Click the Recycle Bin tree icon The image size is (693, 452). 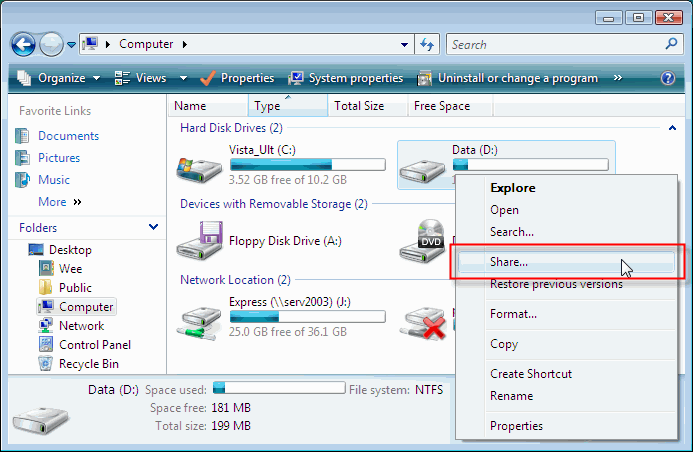46,364
